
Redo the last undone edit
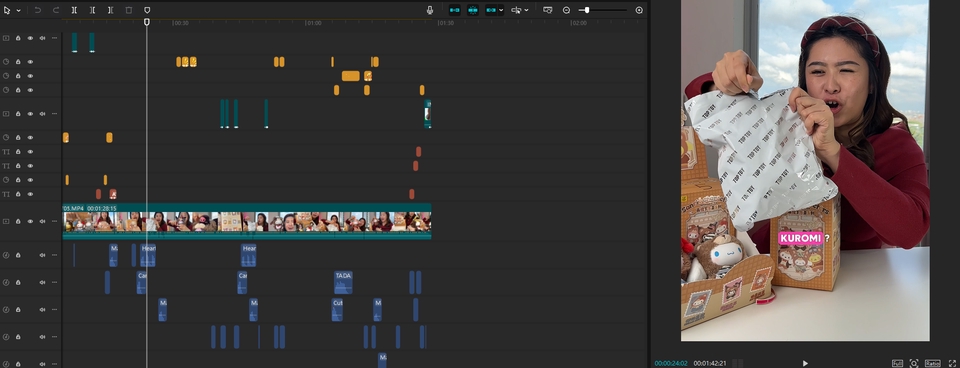[x=56, y=10]
